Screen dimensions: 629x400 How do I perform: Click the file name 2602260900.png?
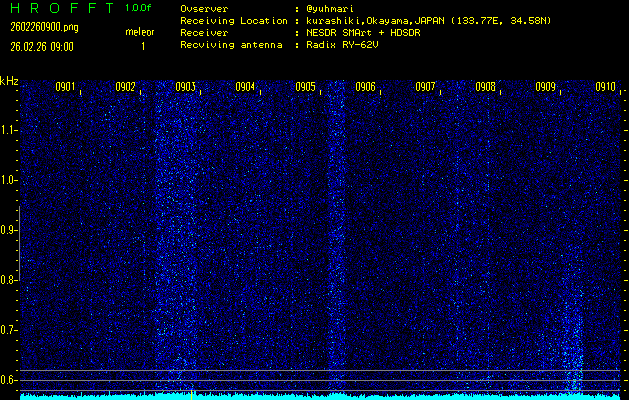pyautogui.click(x=45, y=27)
